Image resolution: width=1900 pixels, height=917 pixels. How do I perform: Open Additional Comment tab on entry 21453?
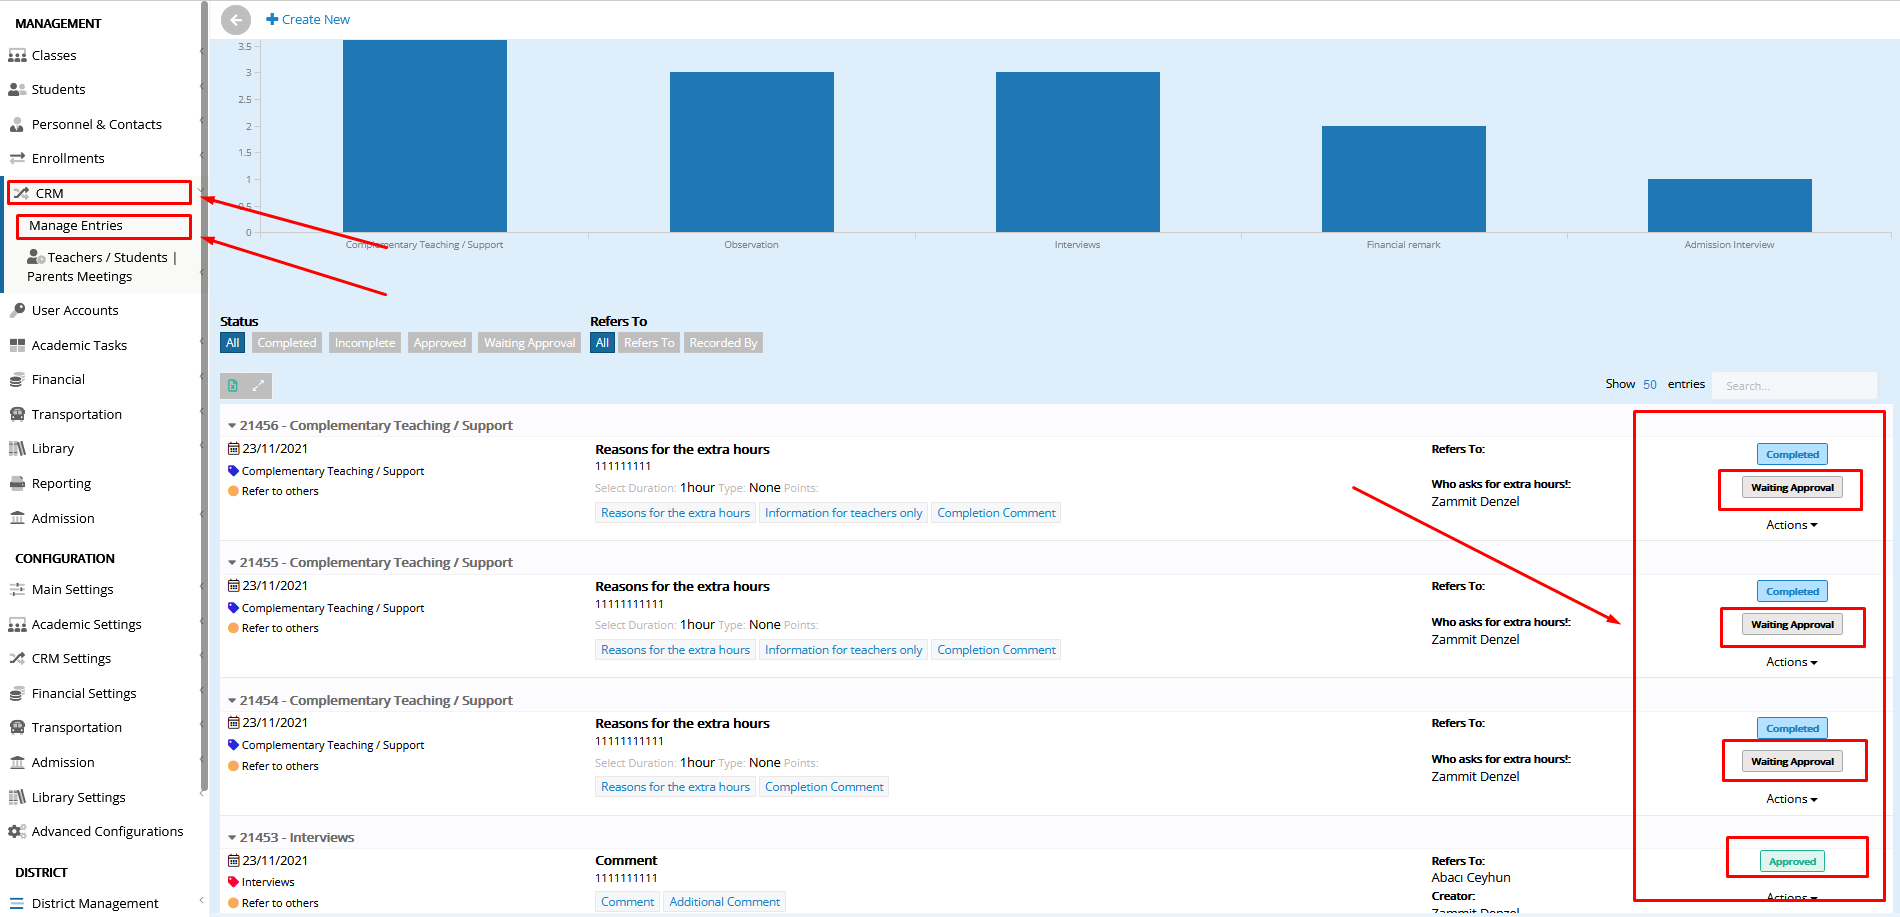pos(724,902)
